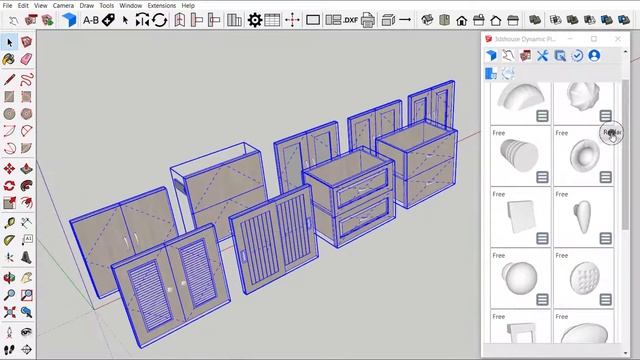
Task: Pick the Polygon drawing tool
Action: coord(26,113)
